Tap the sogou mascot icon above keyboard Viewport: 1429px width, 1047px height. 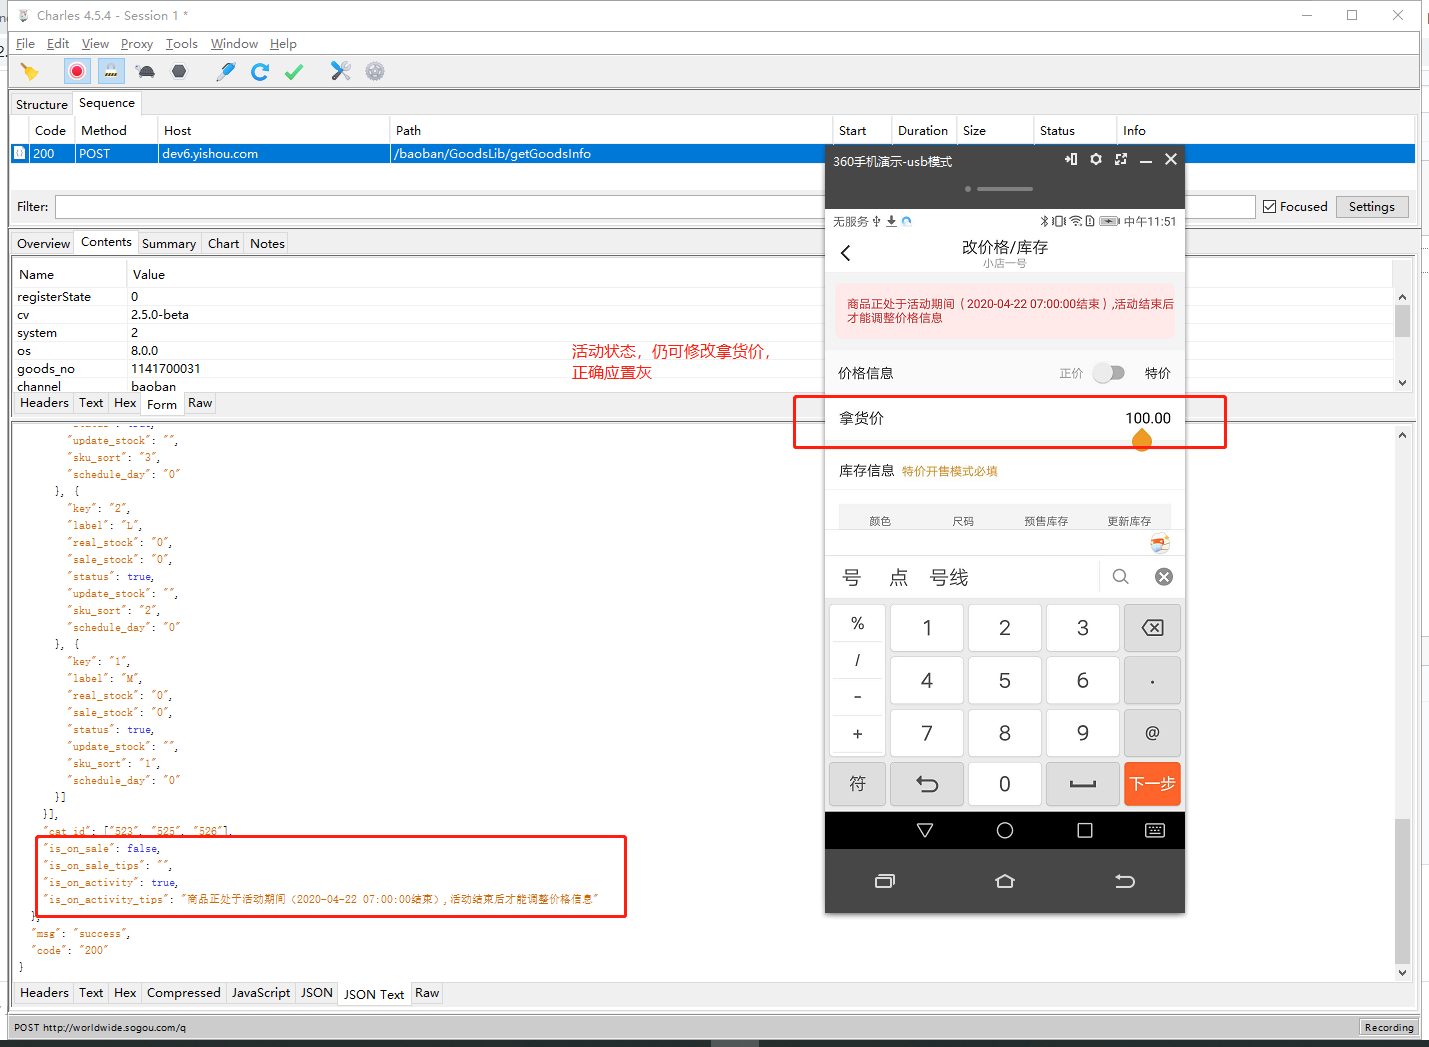point(1160,543)
